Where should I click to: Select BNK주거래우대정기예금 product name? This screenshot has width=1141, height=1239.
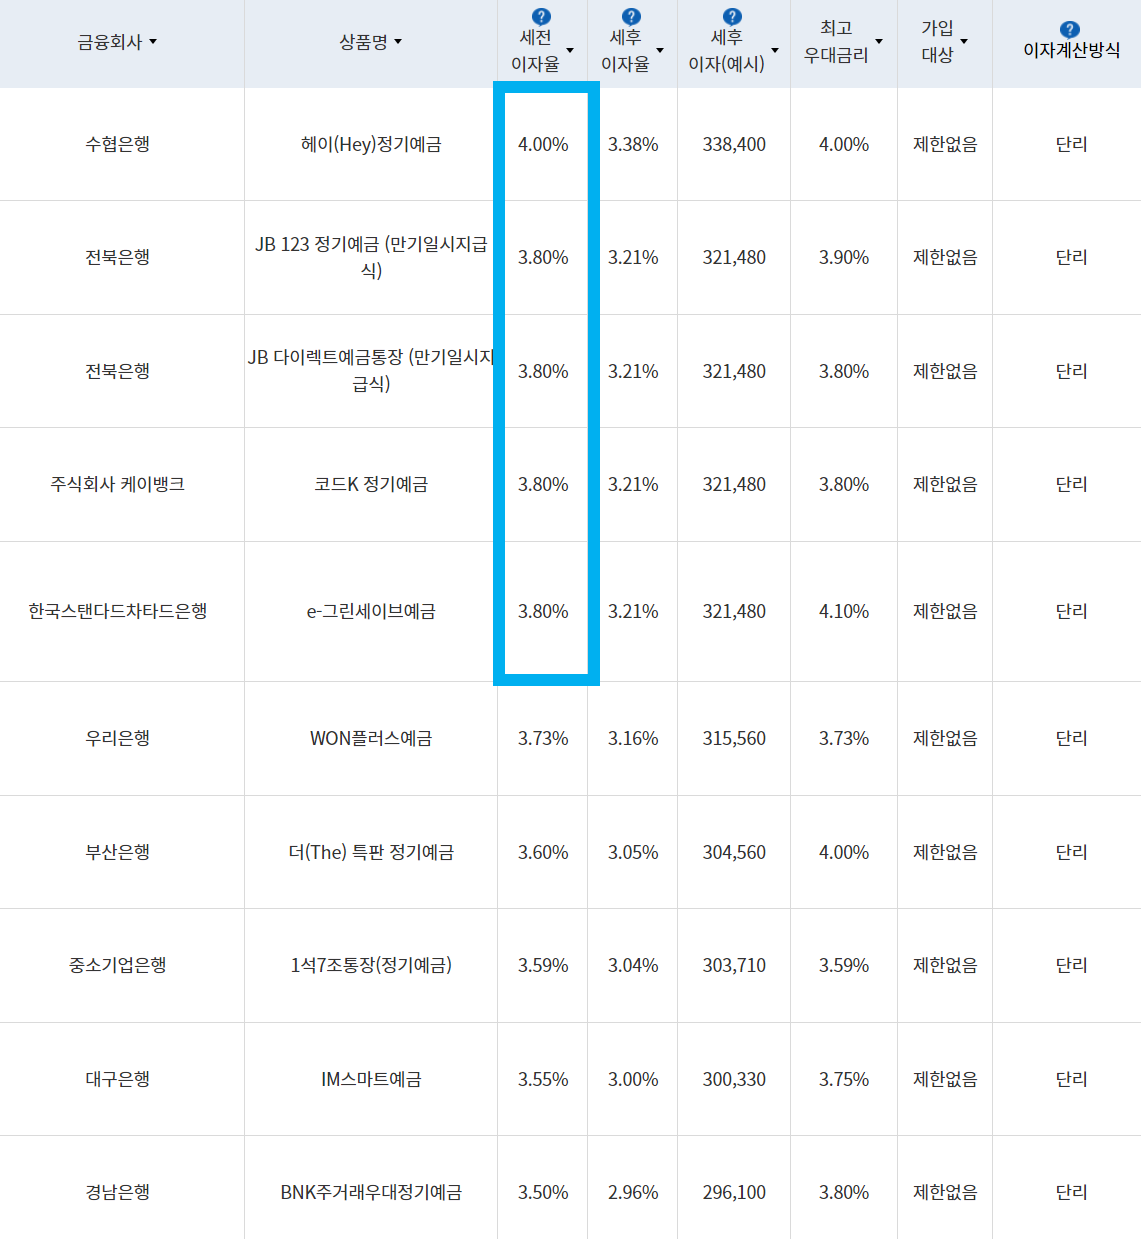tap(371, 1192)
